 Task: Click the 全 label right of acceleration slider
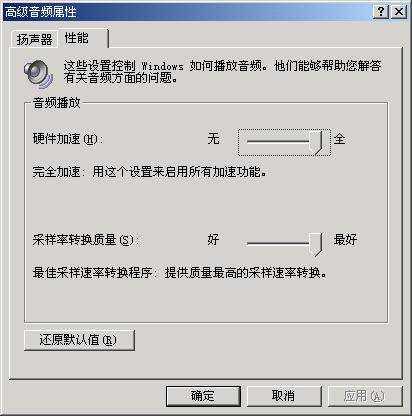click(340, 138)
